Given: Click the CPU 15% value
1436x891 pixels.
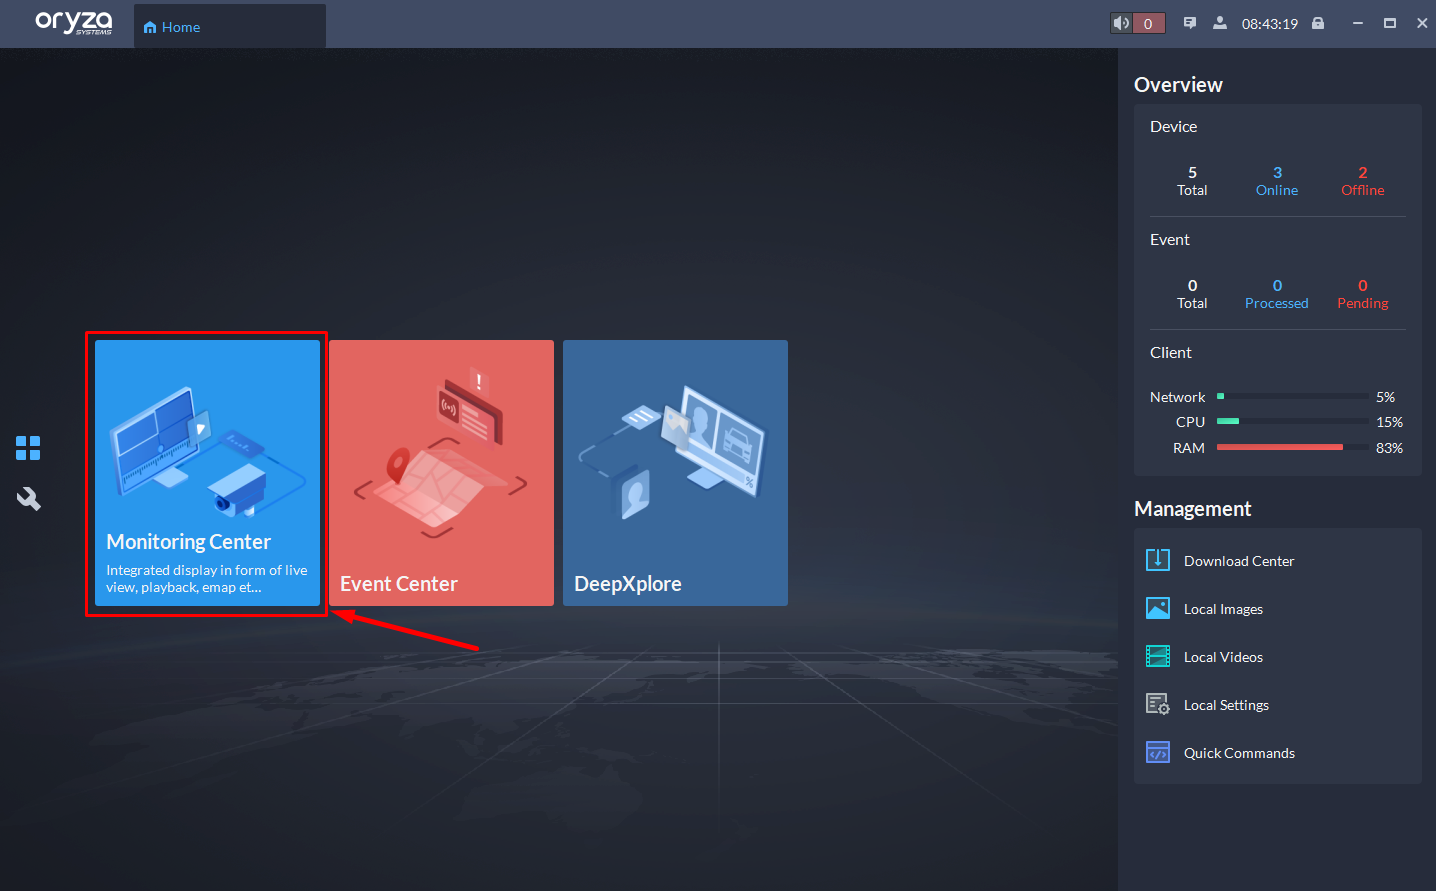Looking at the screenshot, I should tap(1389, 422).
